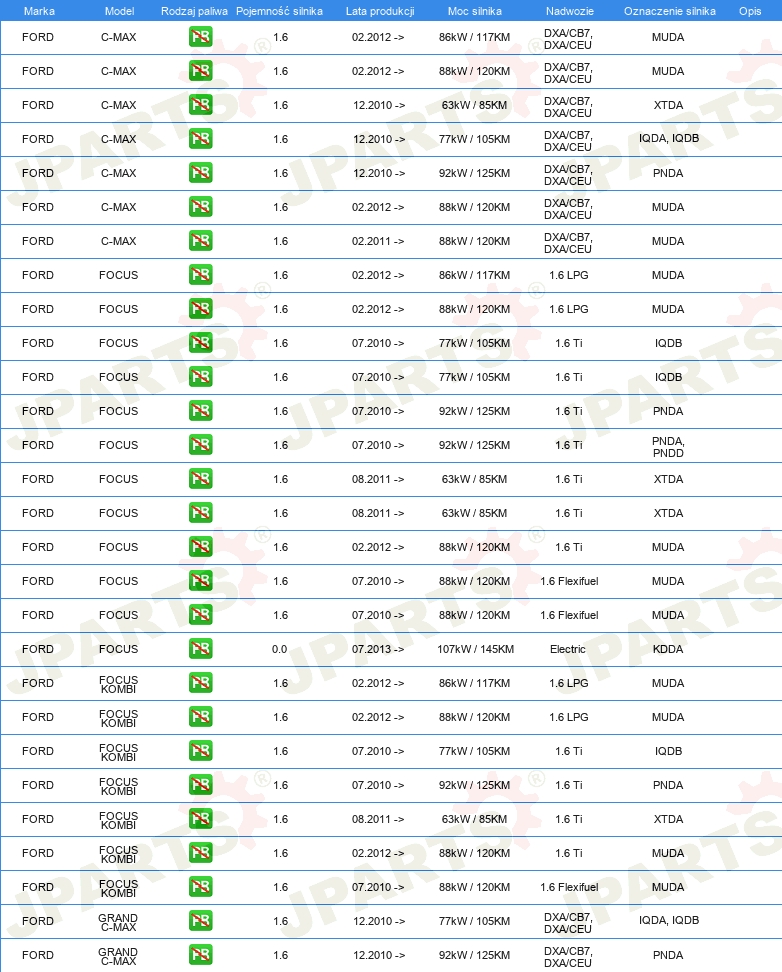782x972 pixels.
Task: Select '1.6 LPG' cell in FOCUS 86kW row
Action: [569, 275]
